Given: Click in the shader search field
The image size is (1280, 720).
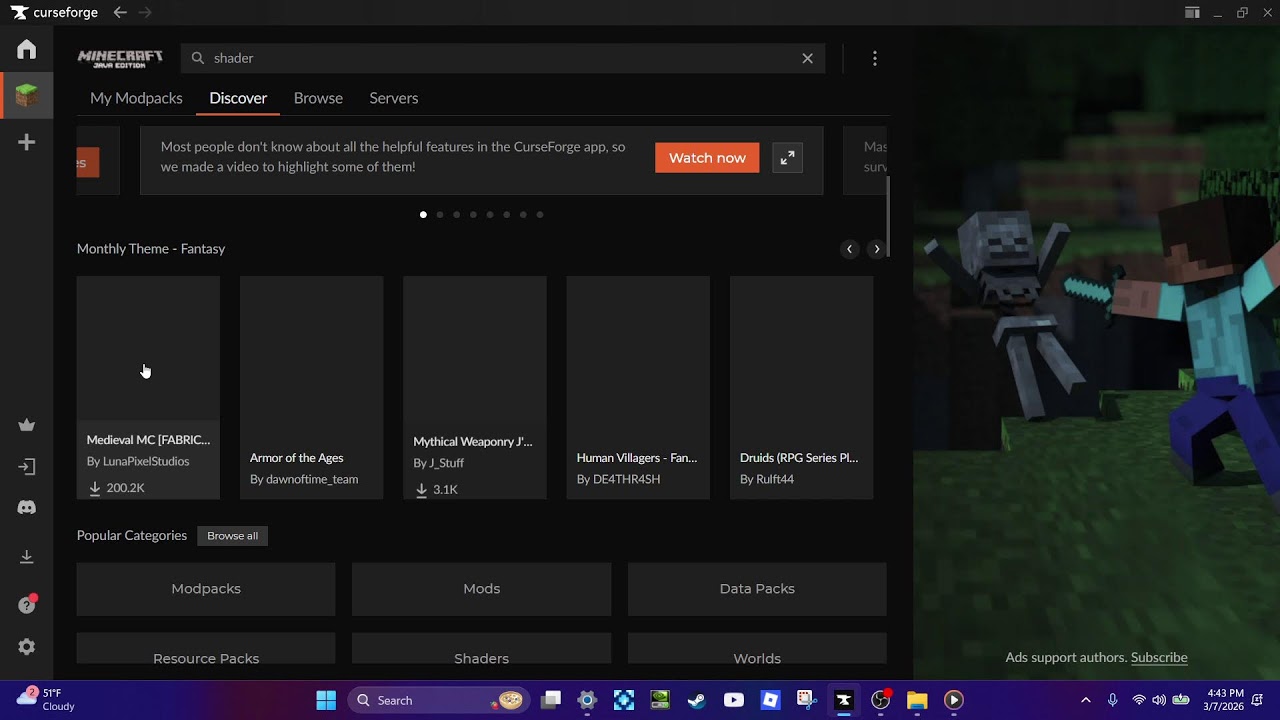Looking at the screenshot, I should 503,58.
